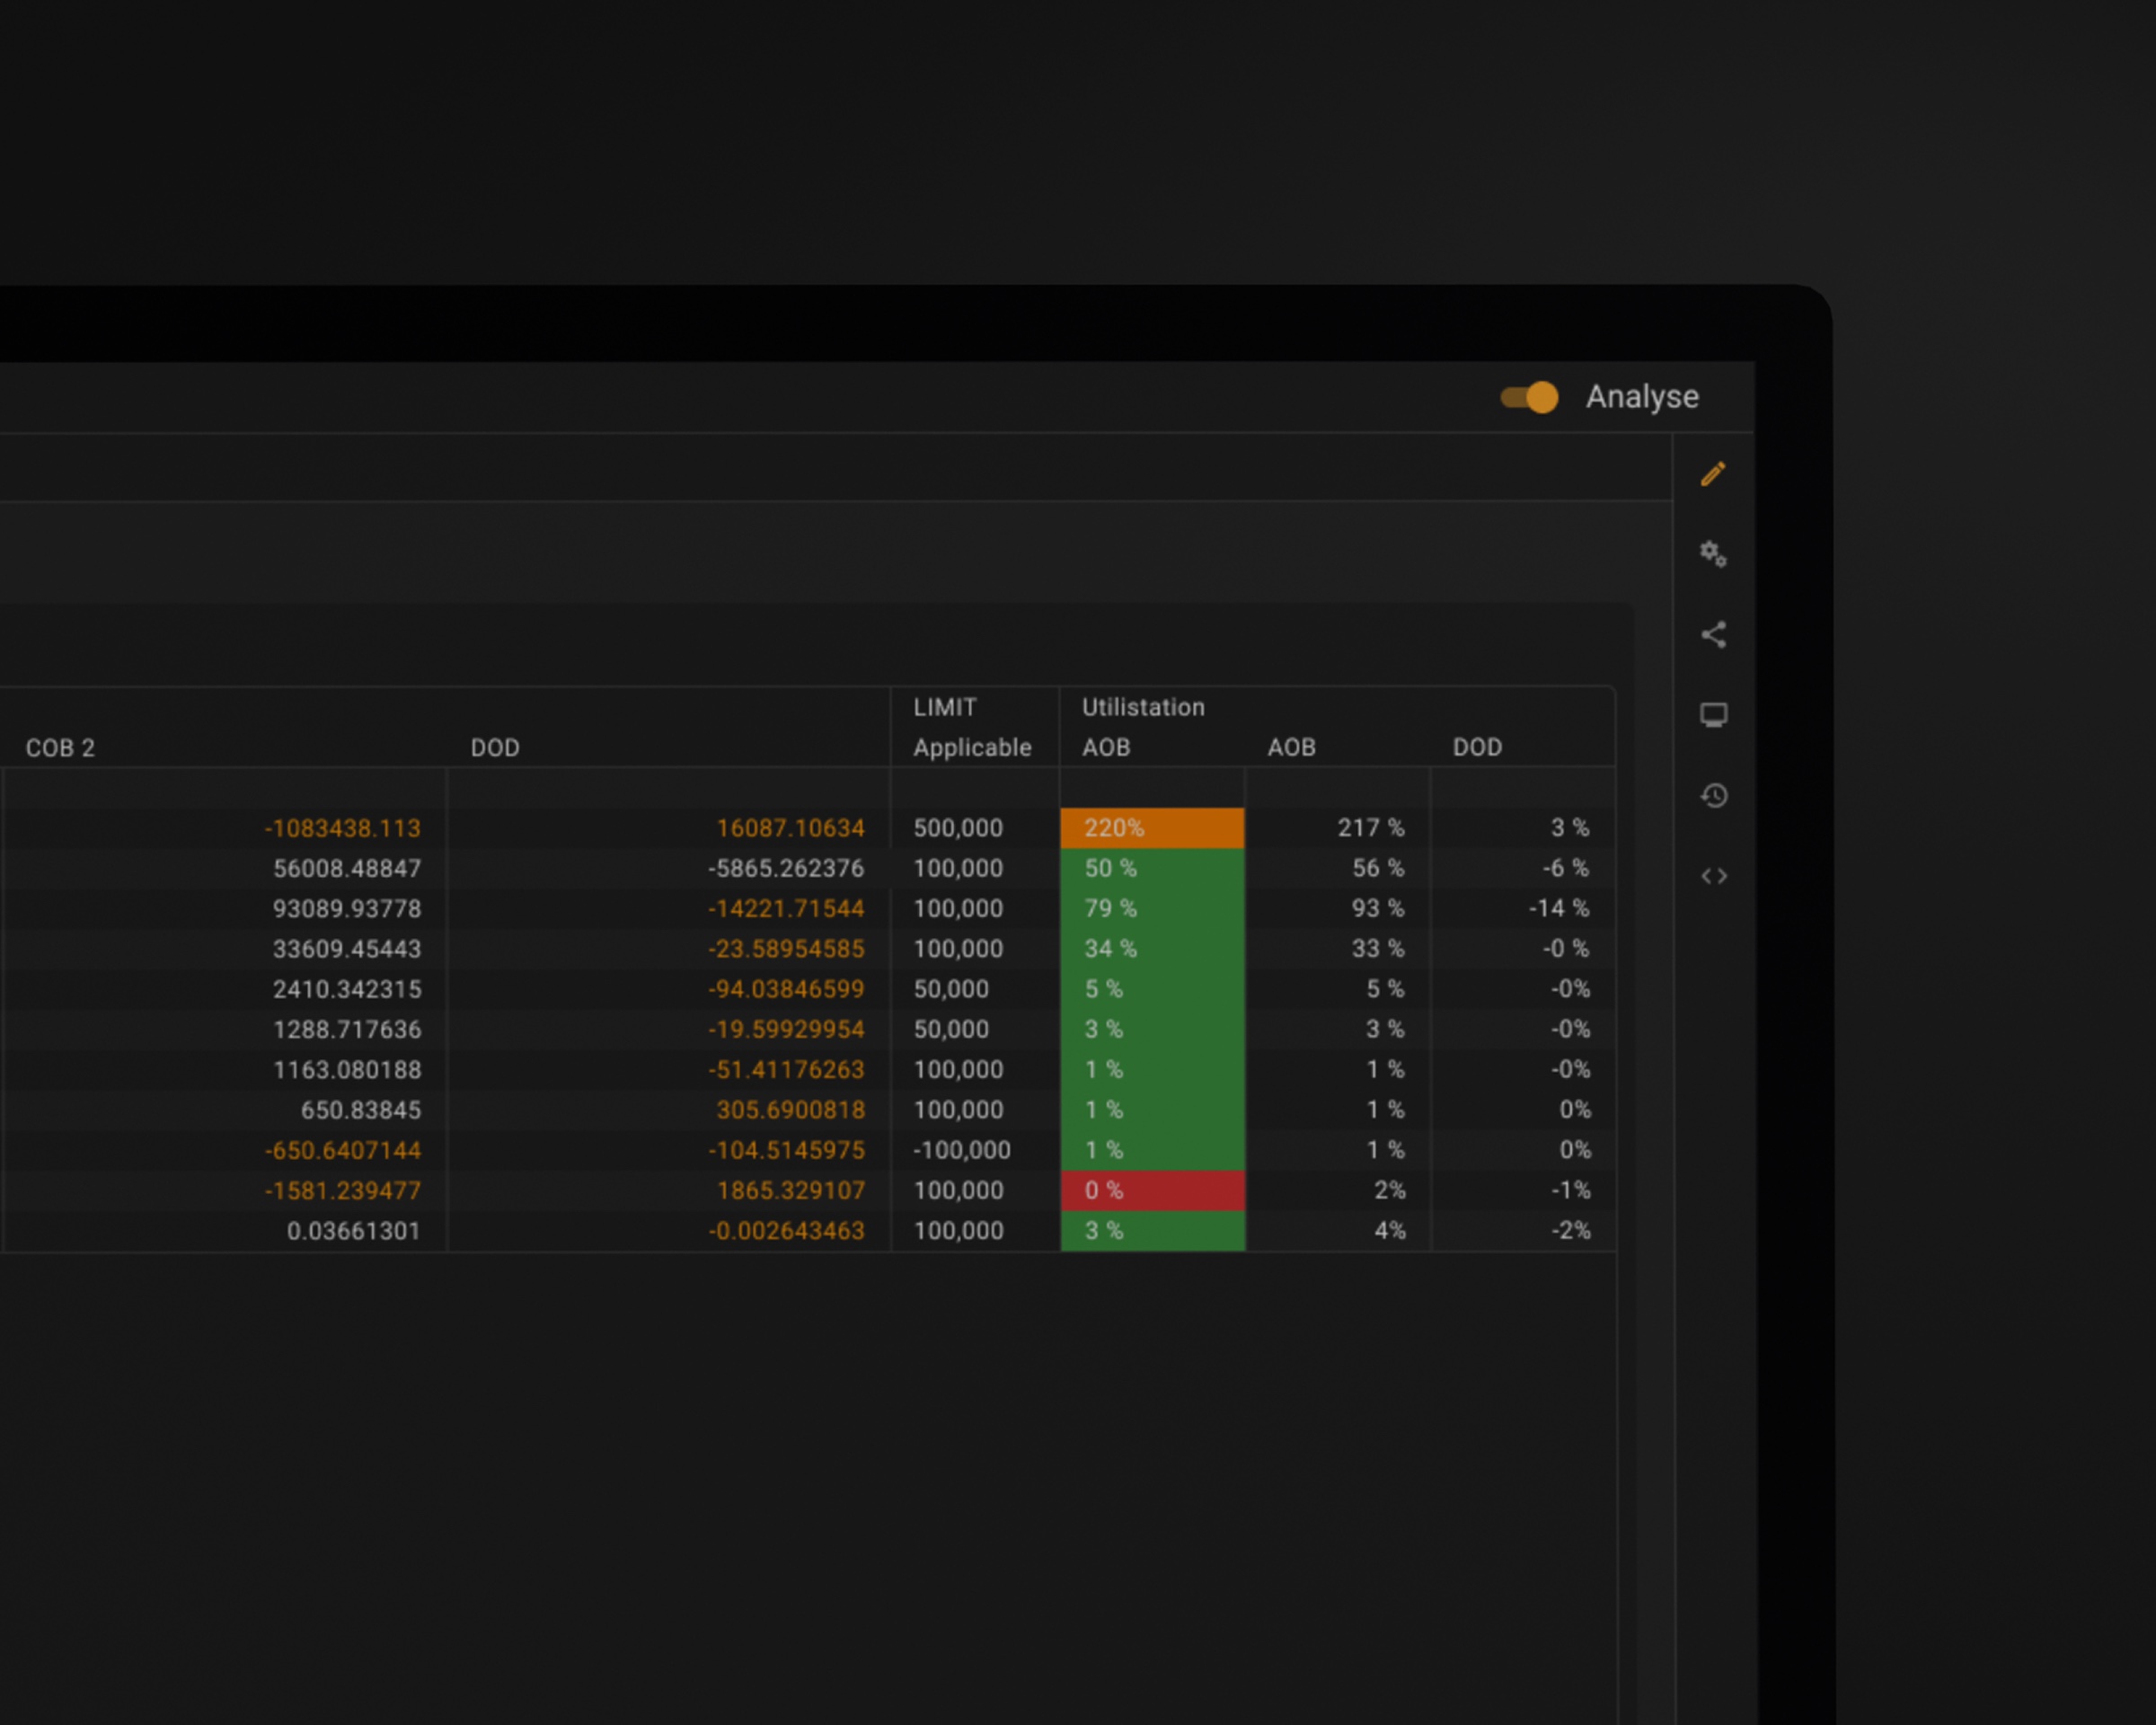This screenshot has height=1725, width=2156.
Task: Select the COB 2 column header
Action: tap(60, 748)
